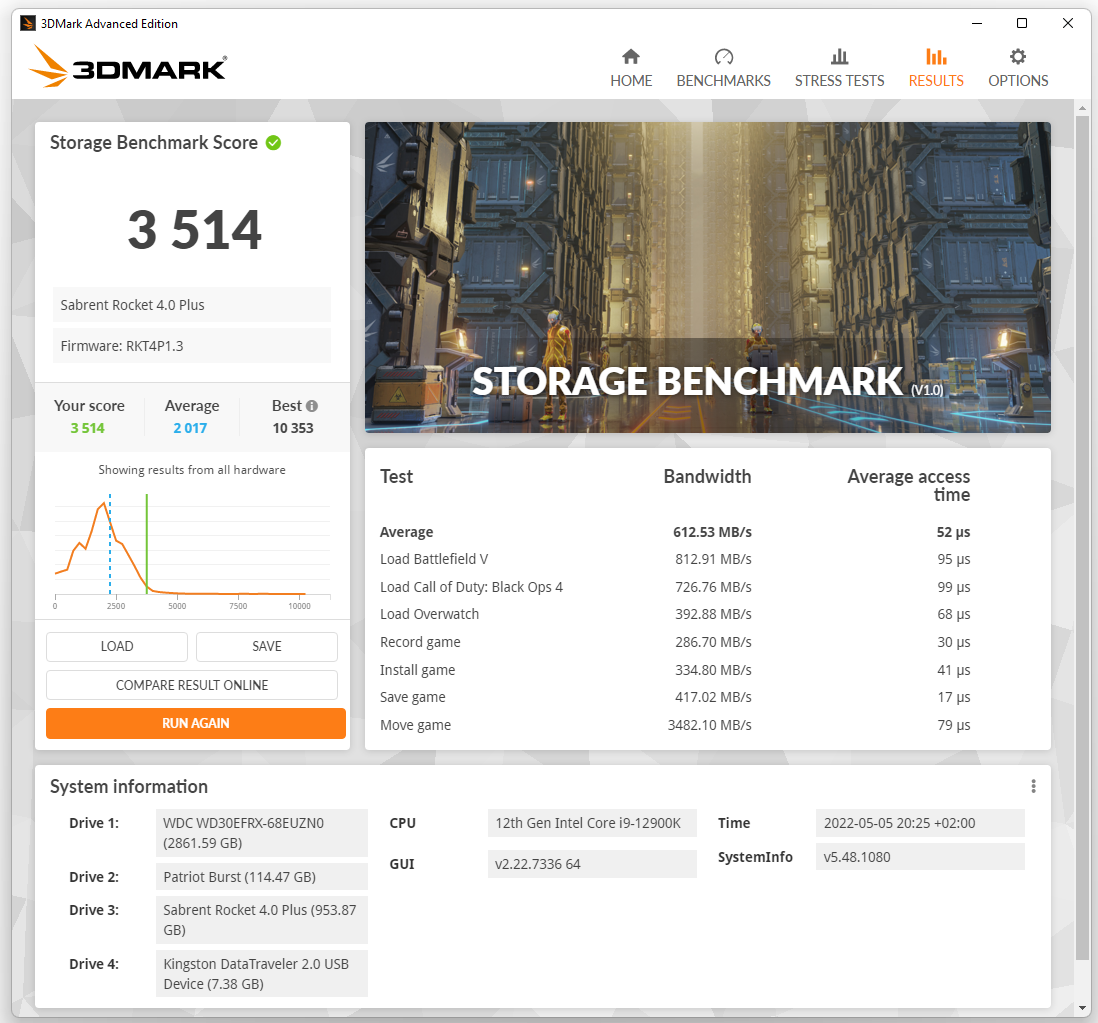Click the Bandwidth column header

[x=707, y=476]
